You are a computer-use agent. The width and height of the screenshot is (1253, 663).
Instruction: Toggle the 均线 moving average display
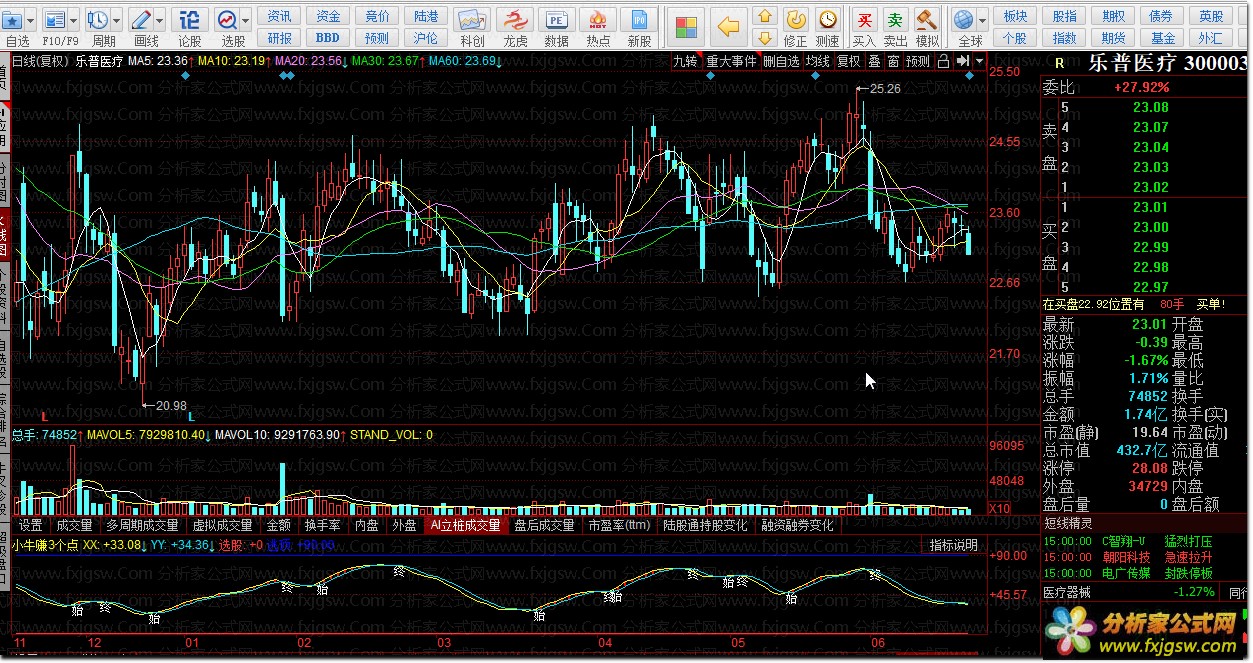pyautogui.click(x=818, y=61)
